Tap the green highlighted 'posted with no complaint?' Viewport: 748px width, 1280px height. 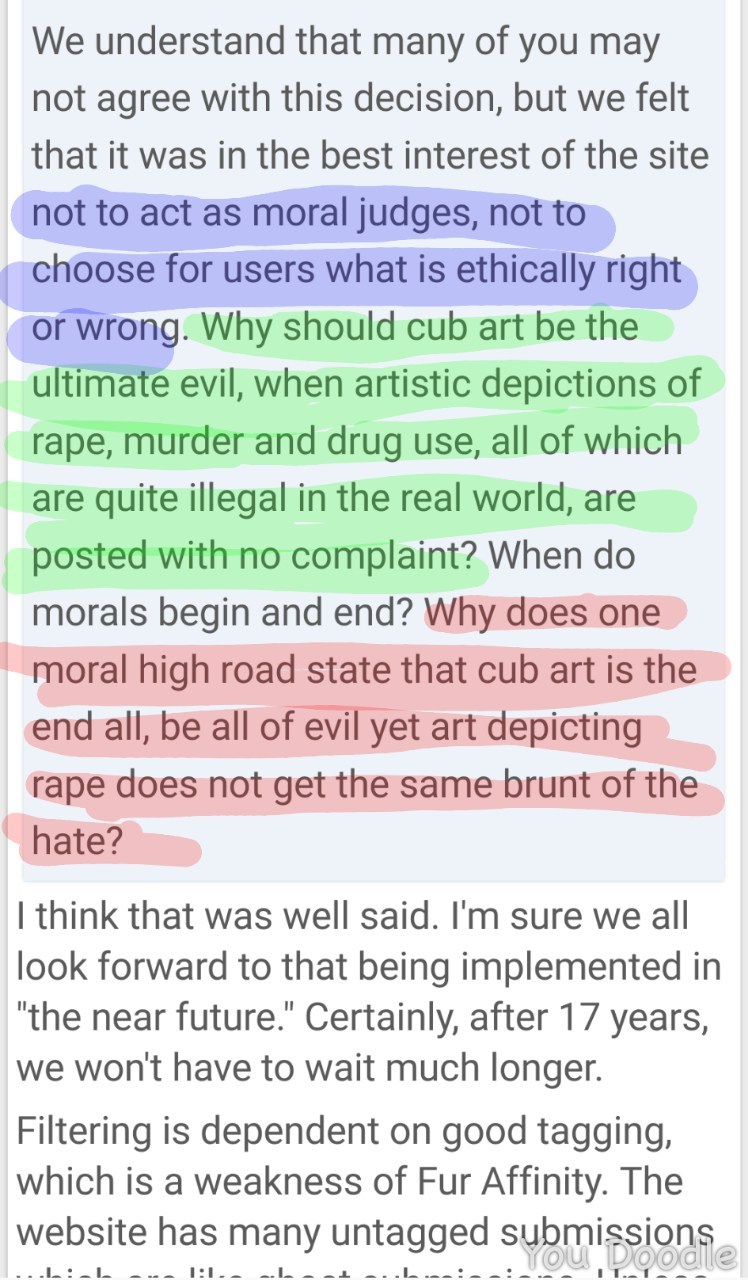(254, 556)
